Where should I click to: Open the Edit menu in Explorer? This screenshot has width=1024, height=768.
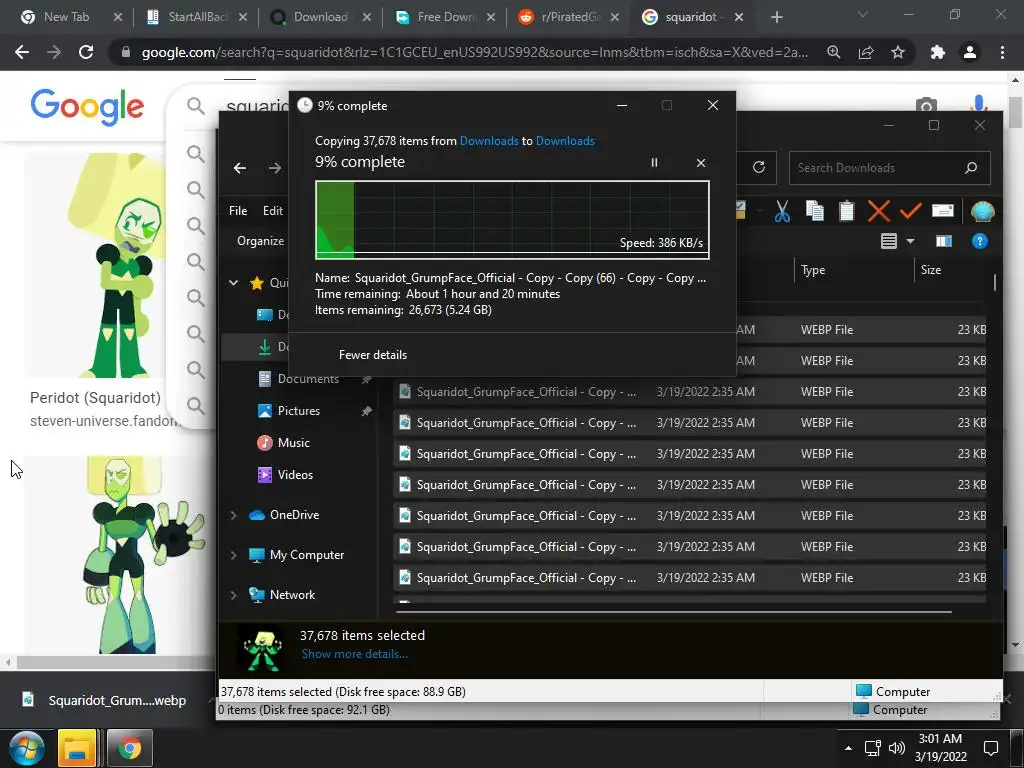(272, 210)
